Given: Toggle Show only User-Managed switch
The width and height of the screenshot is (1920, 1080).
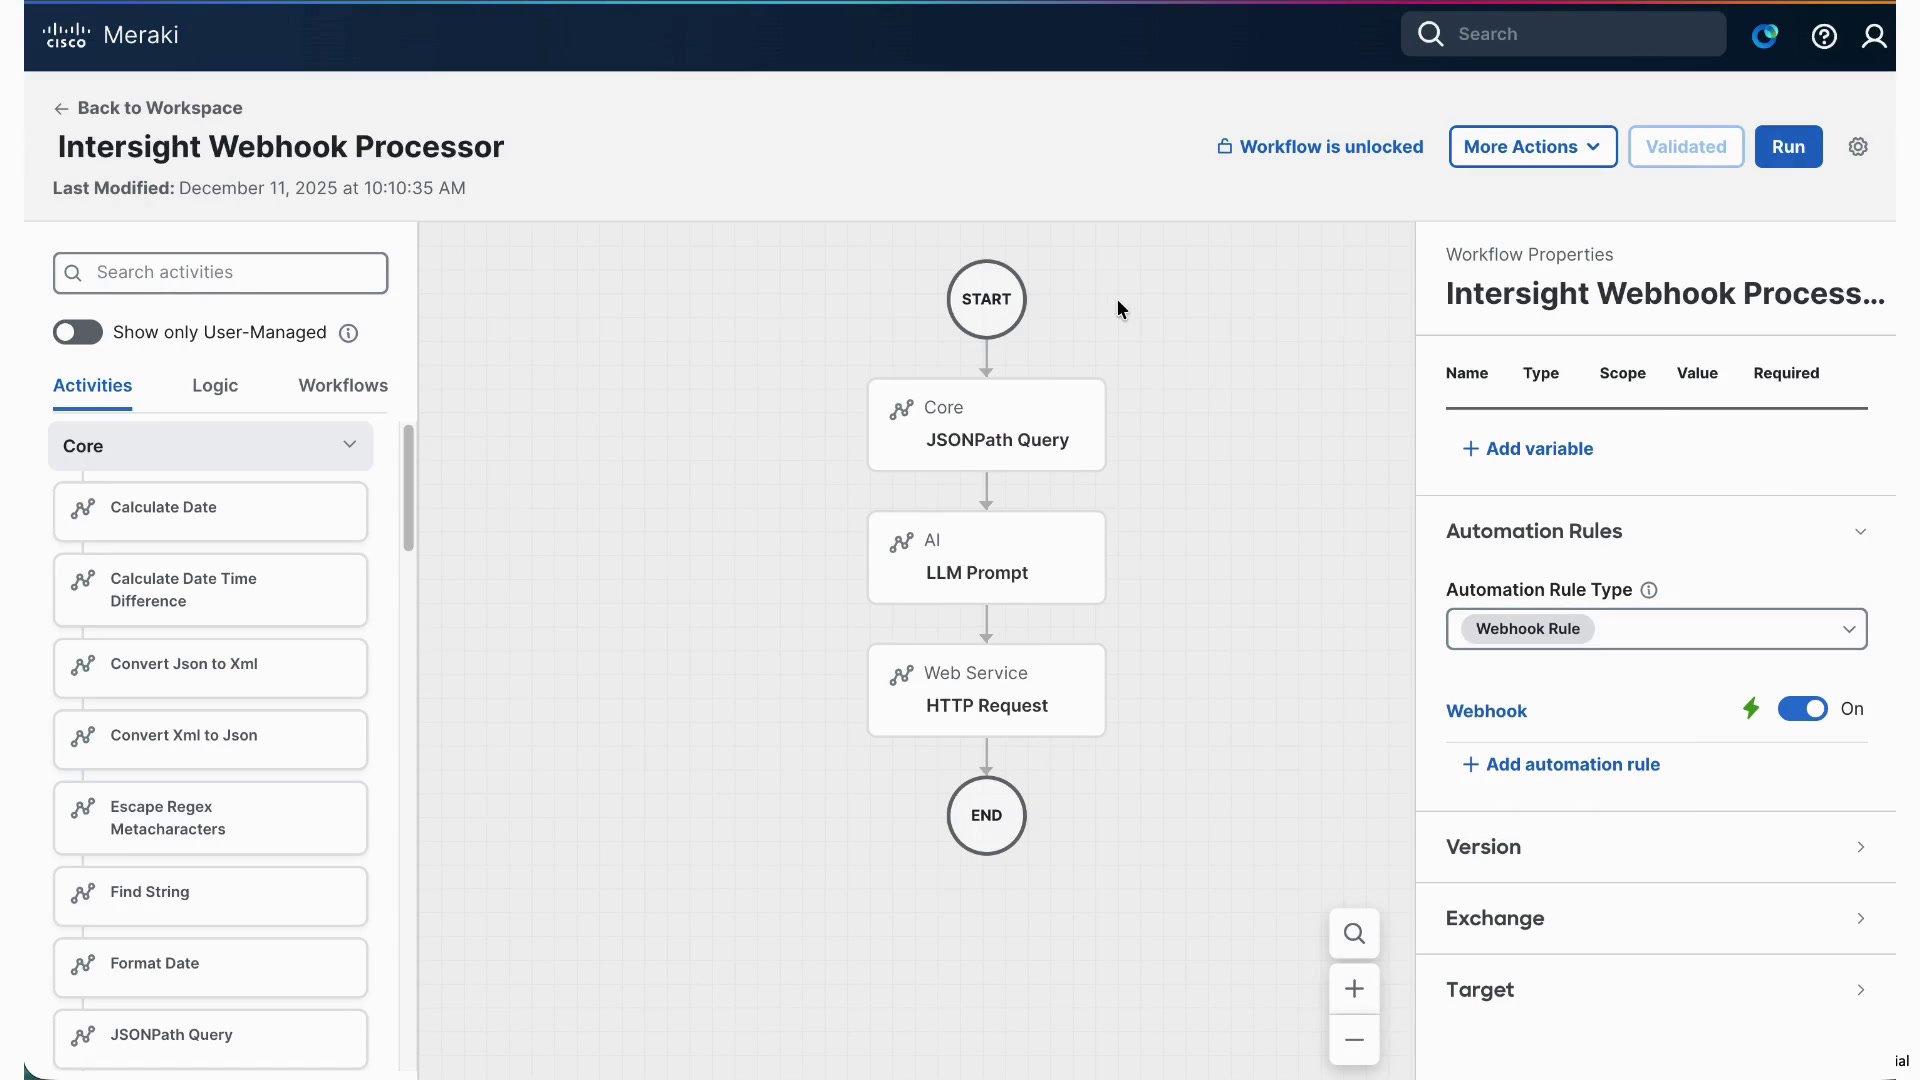Looking at the screenshot, I should [78, 332].
